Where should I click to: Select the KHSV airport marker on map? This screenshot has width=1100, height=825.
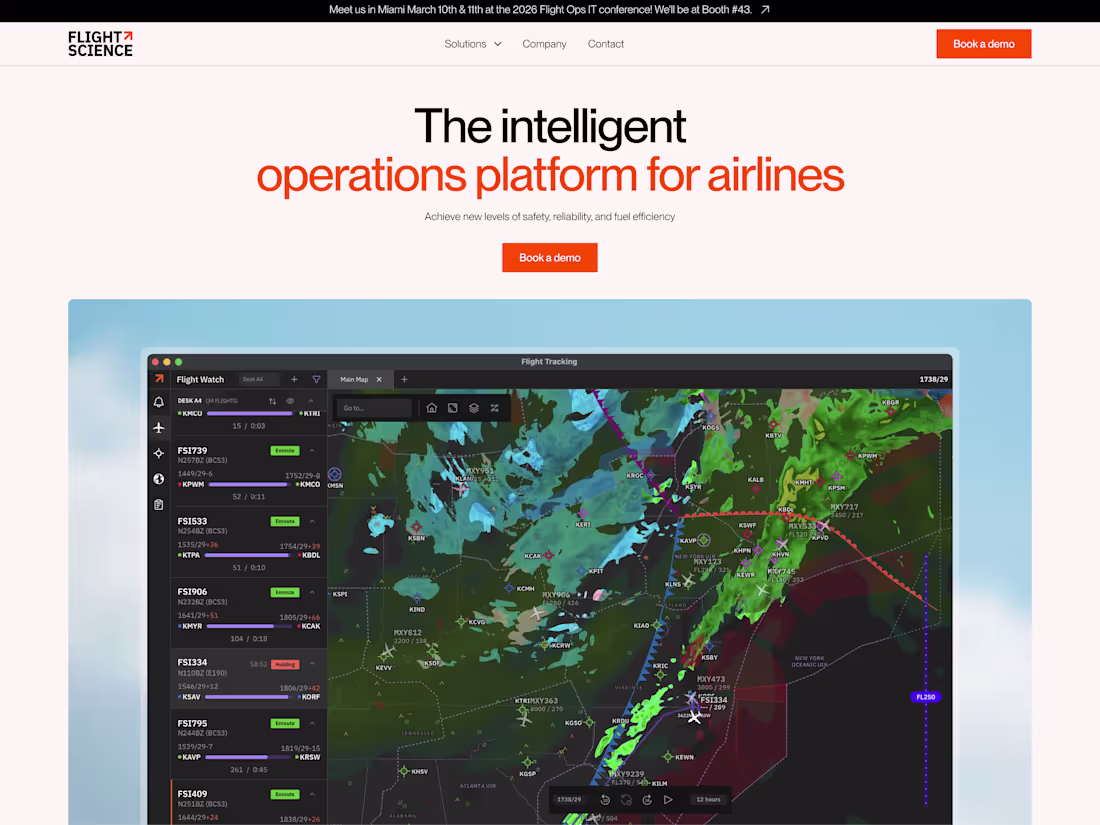pyautogui.click(x=404, y=771)
